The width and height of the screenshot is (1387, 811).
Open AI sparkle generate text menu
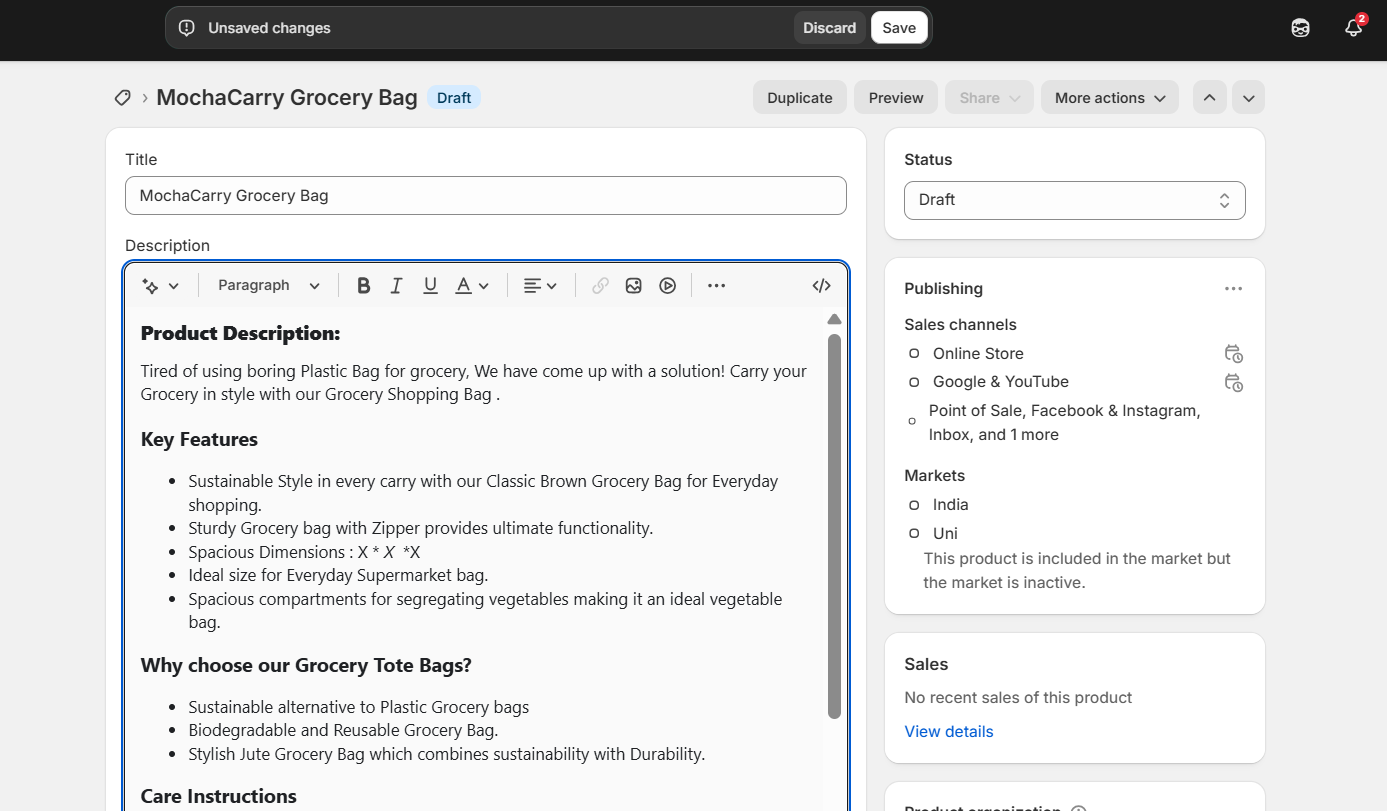tap(160, 285)
